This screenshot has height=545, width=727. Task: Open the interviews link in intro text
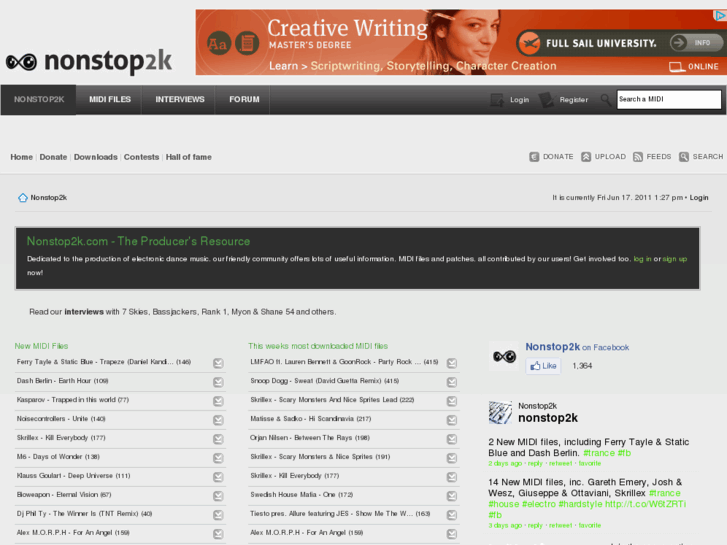84,312
